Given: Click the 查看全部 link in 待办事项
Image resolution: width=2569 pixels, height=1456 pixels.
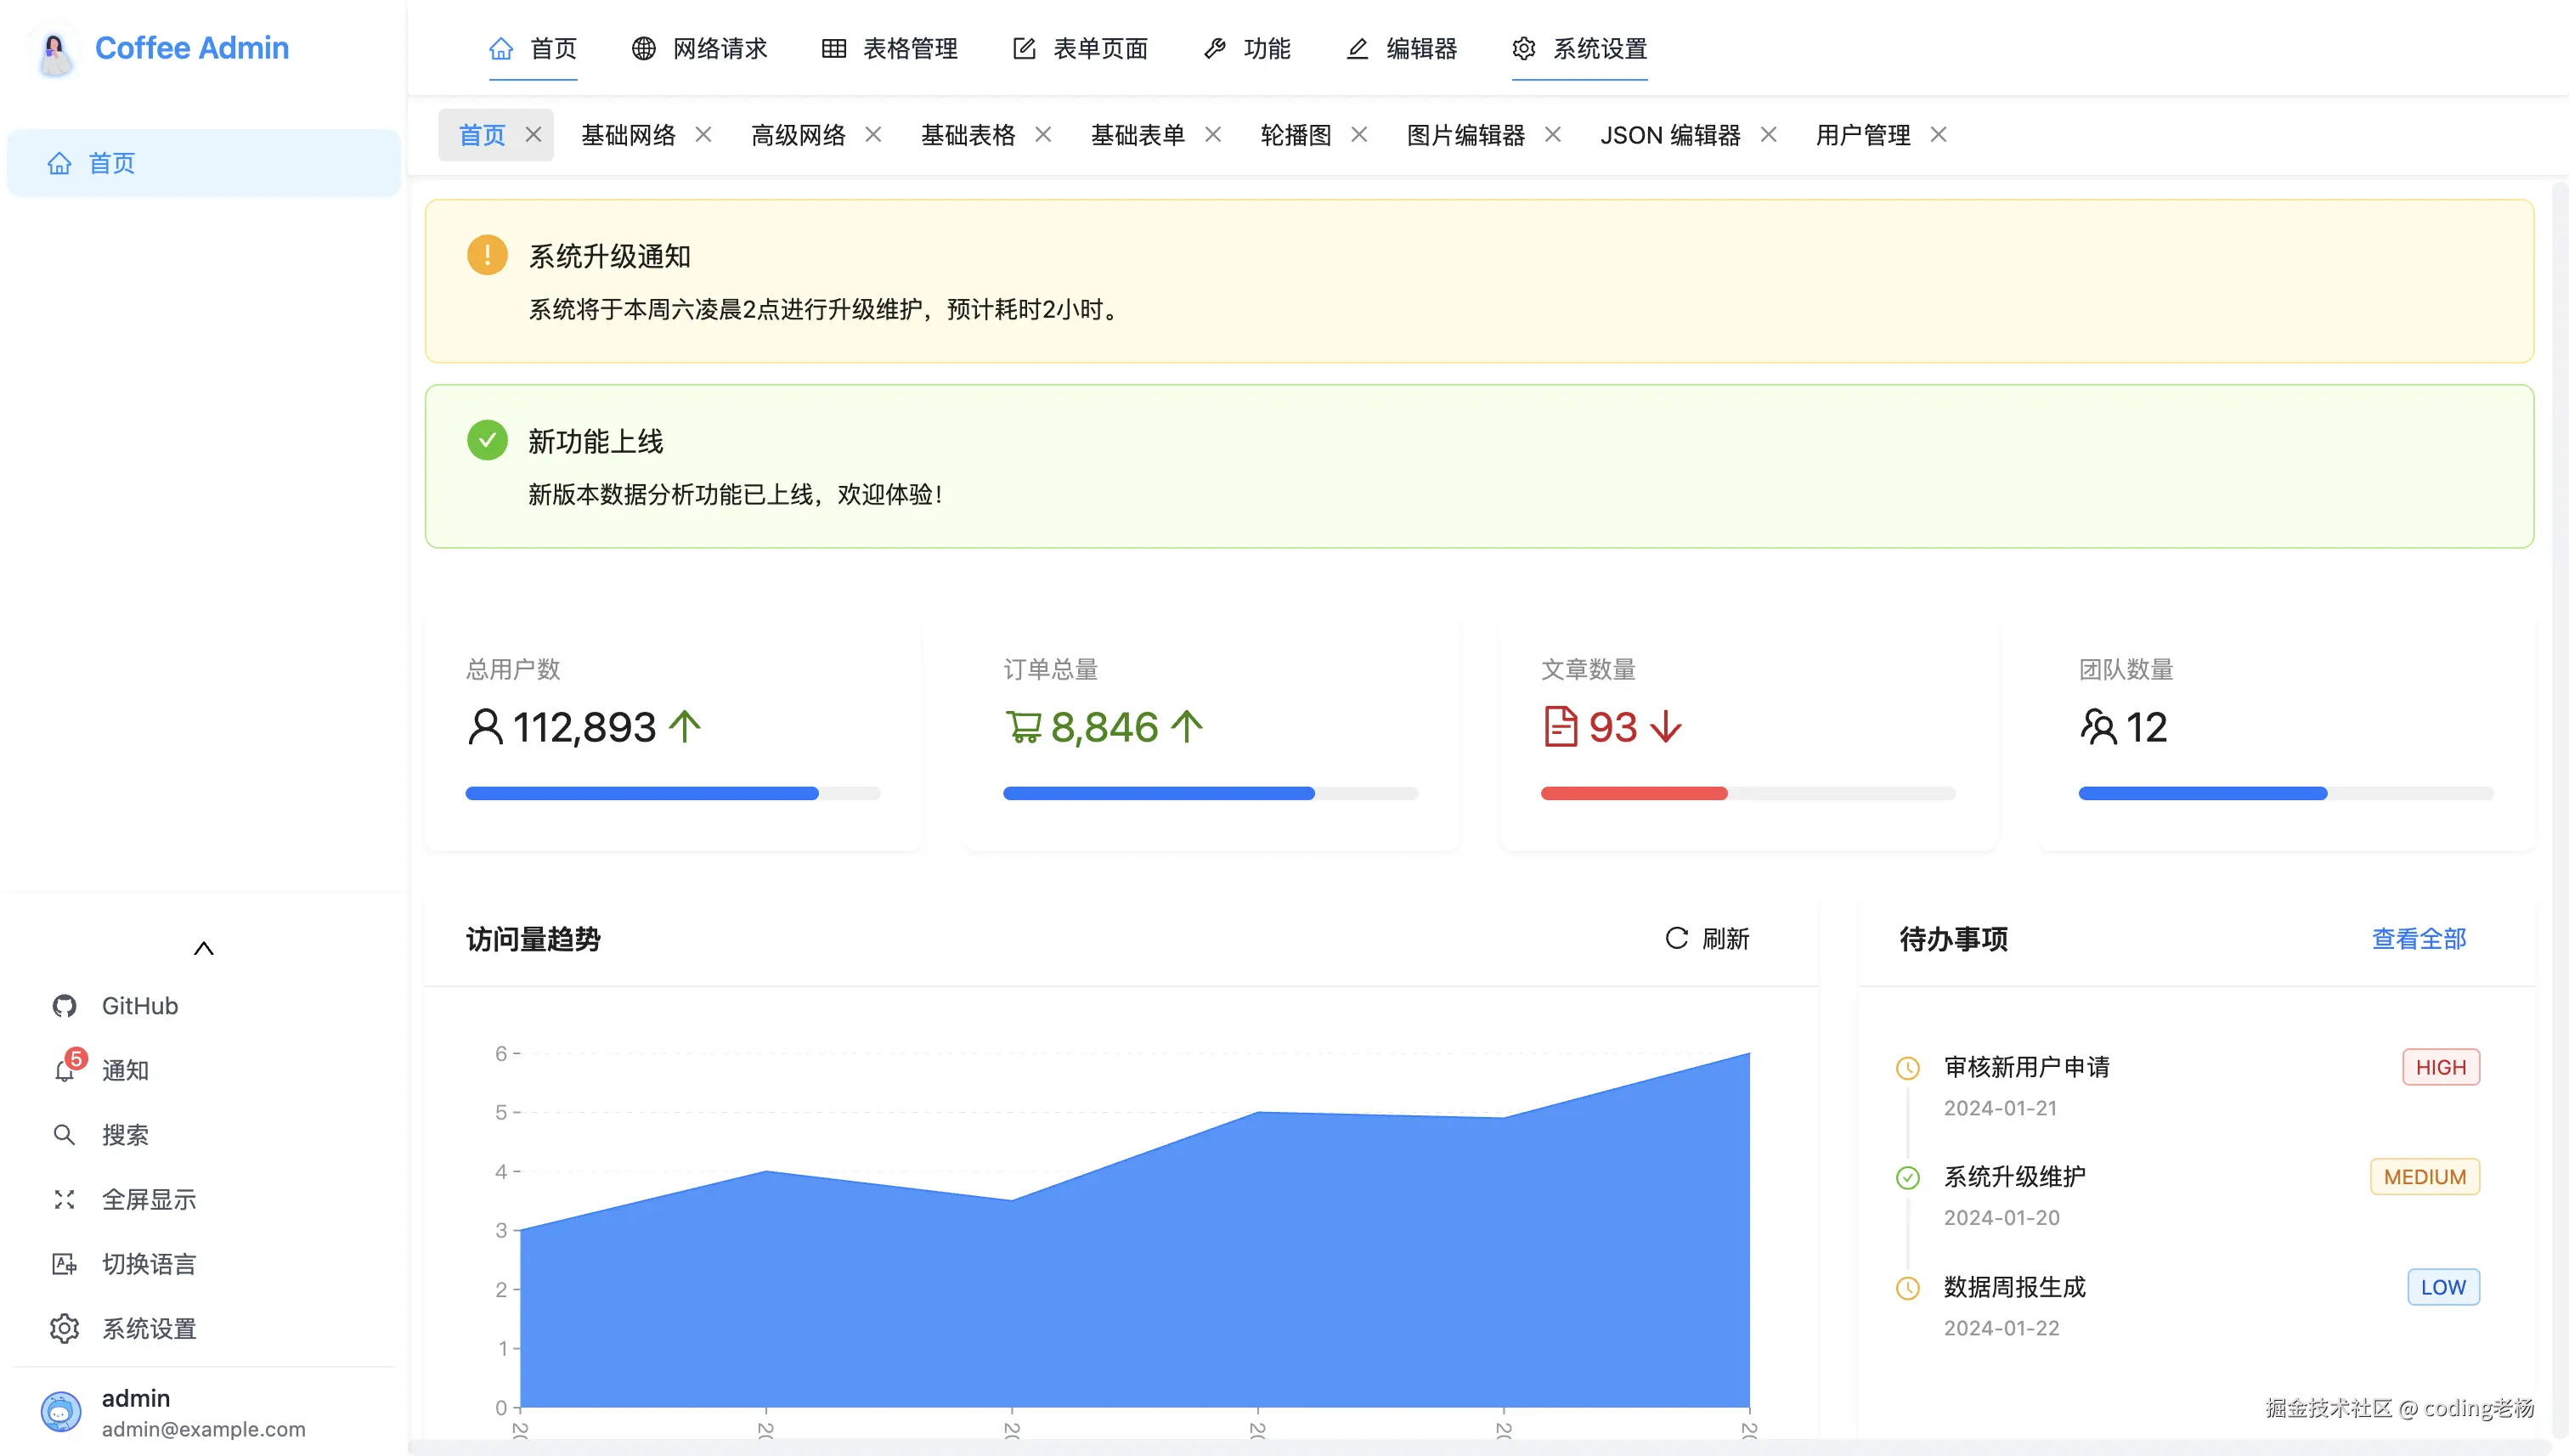Looking at the screenshot, I should (2418, 939).
